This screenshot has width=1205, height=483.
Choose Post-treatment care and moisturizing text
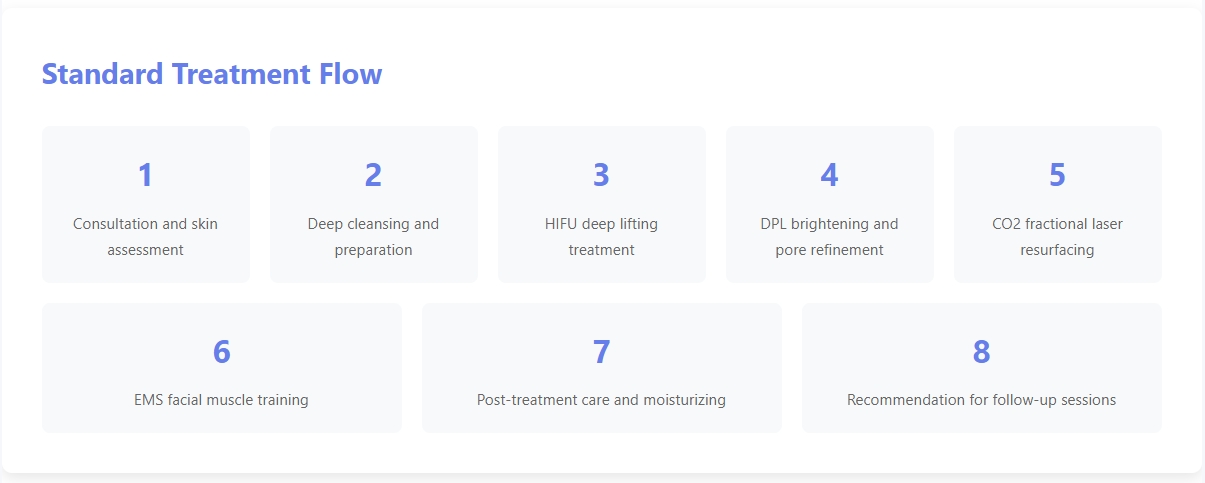coord(601,400)
